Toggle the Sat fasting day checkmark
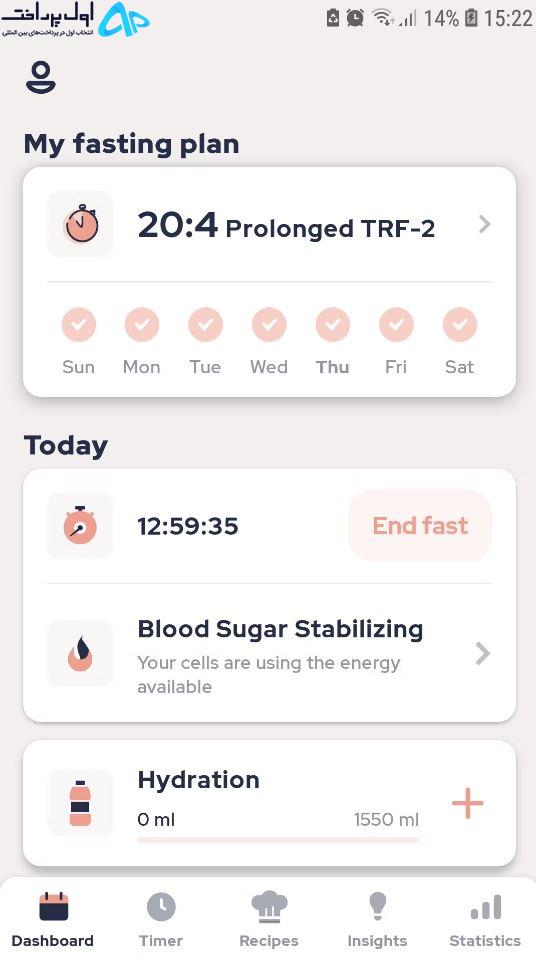The width and height of the screenshot is (536, 960). [x=459, y=324]
